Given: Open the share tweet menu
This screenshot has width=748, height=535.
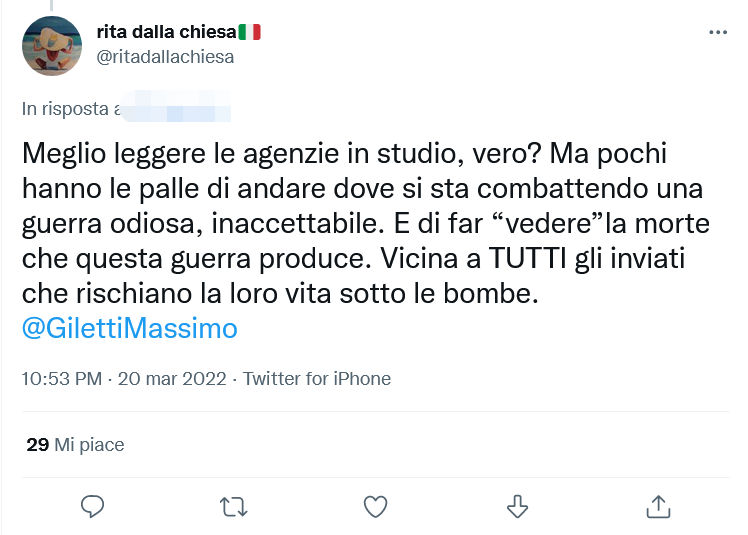Looking at the screenshot, I should tap(658, 507).
